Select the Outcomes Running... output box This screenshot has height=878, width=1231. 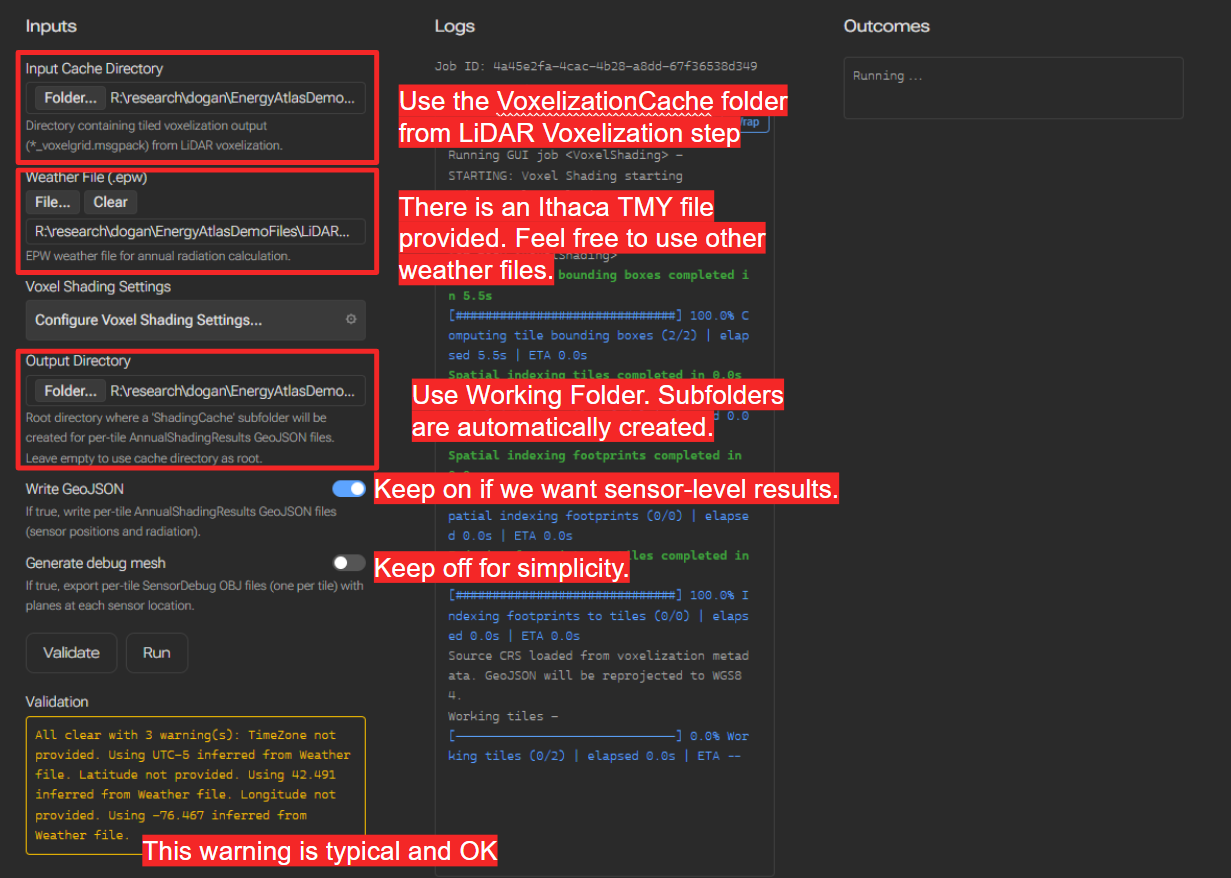click(1014, 88)
